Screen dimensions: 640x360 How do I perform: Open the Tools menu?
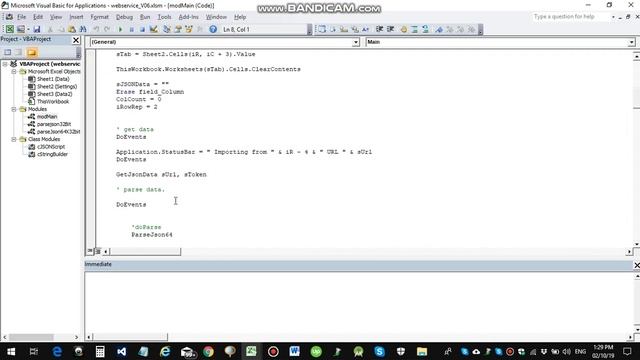tap(164, 17)
